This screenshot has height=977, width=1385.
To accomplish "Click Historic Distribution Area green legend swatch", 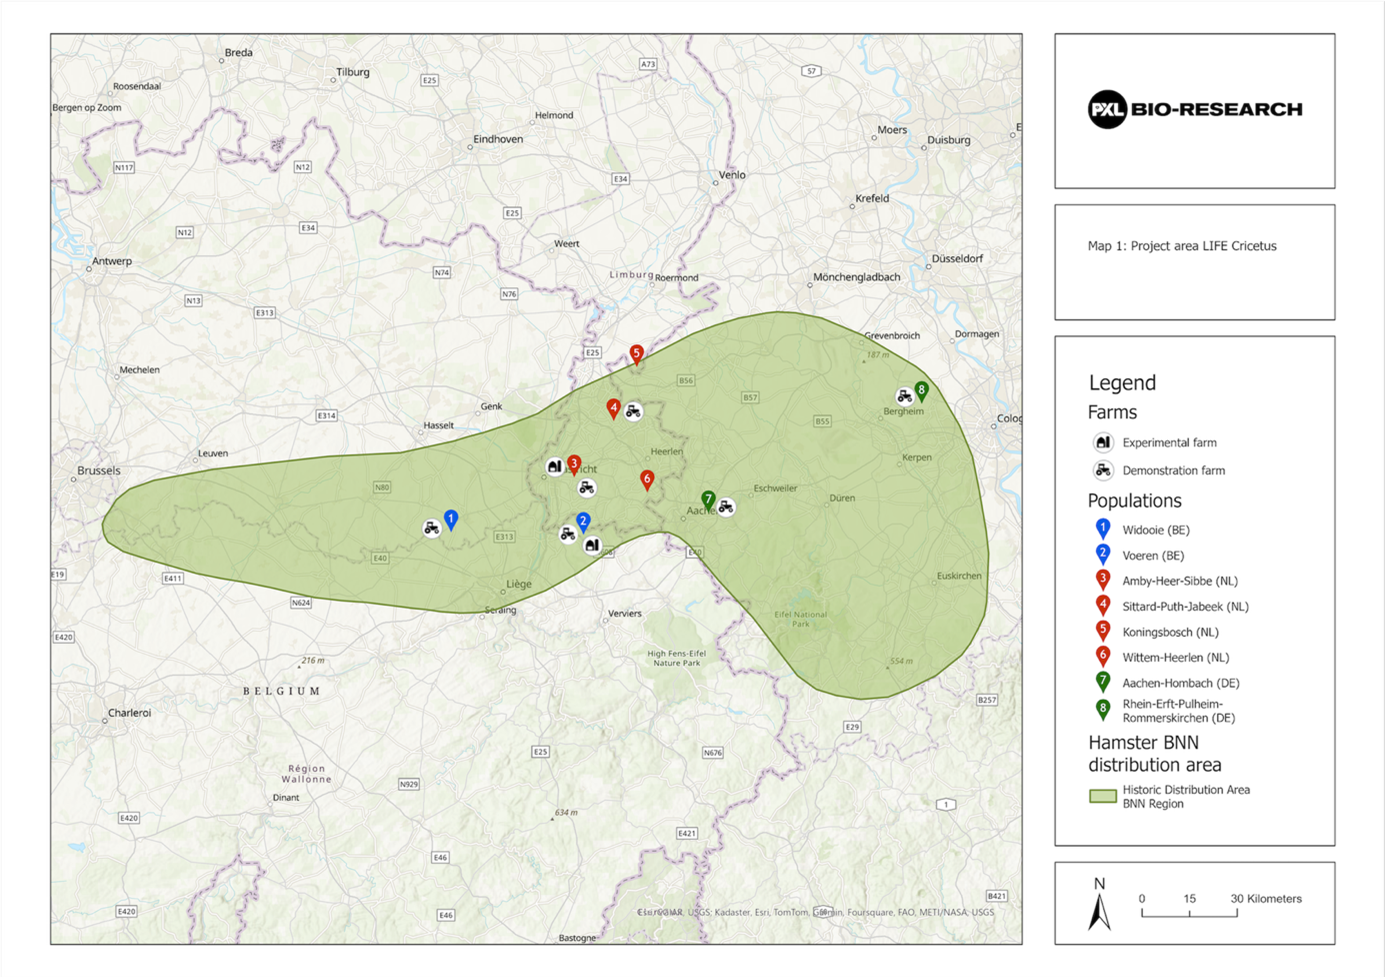I will pos(1102,797).
